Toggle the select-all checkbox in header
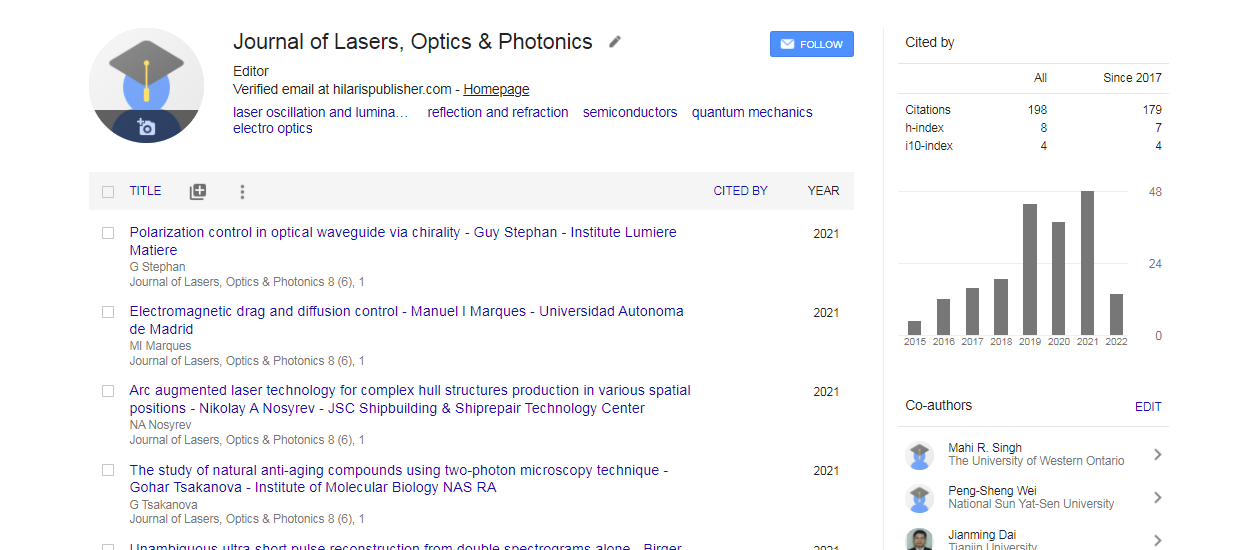This screenshot has height=550, width=1257. (108, 191)
